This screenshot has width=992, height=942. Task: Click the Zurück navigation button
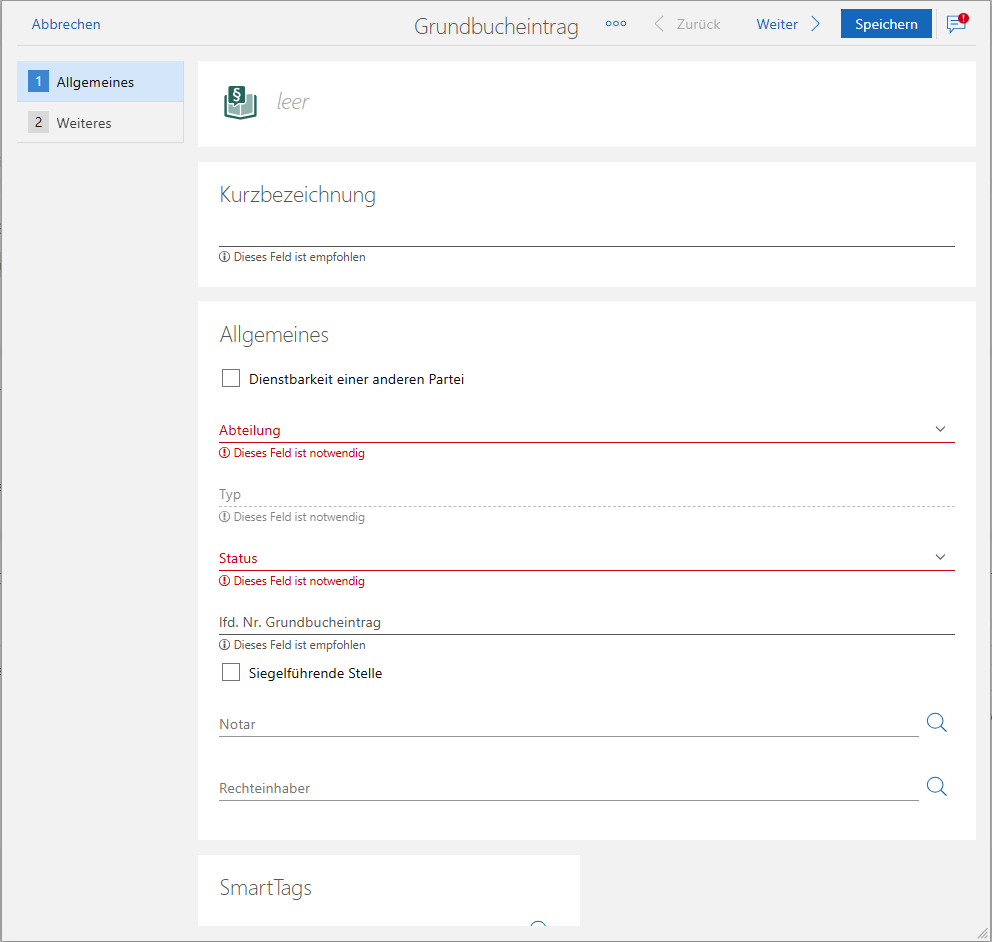click(687, 24)
